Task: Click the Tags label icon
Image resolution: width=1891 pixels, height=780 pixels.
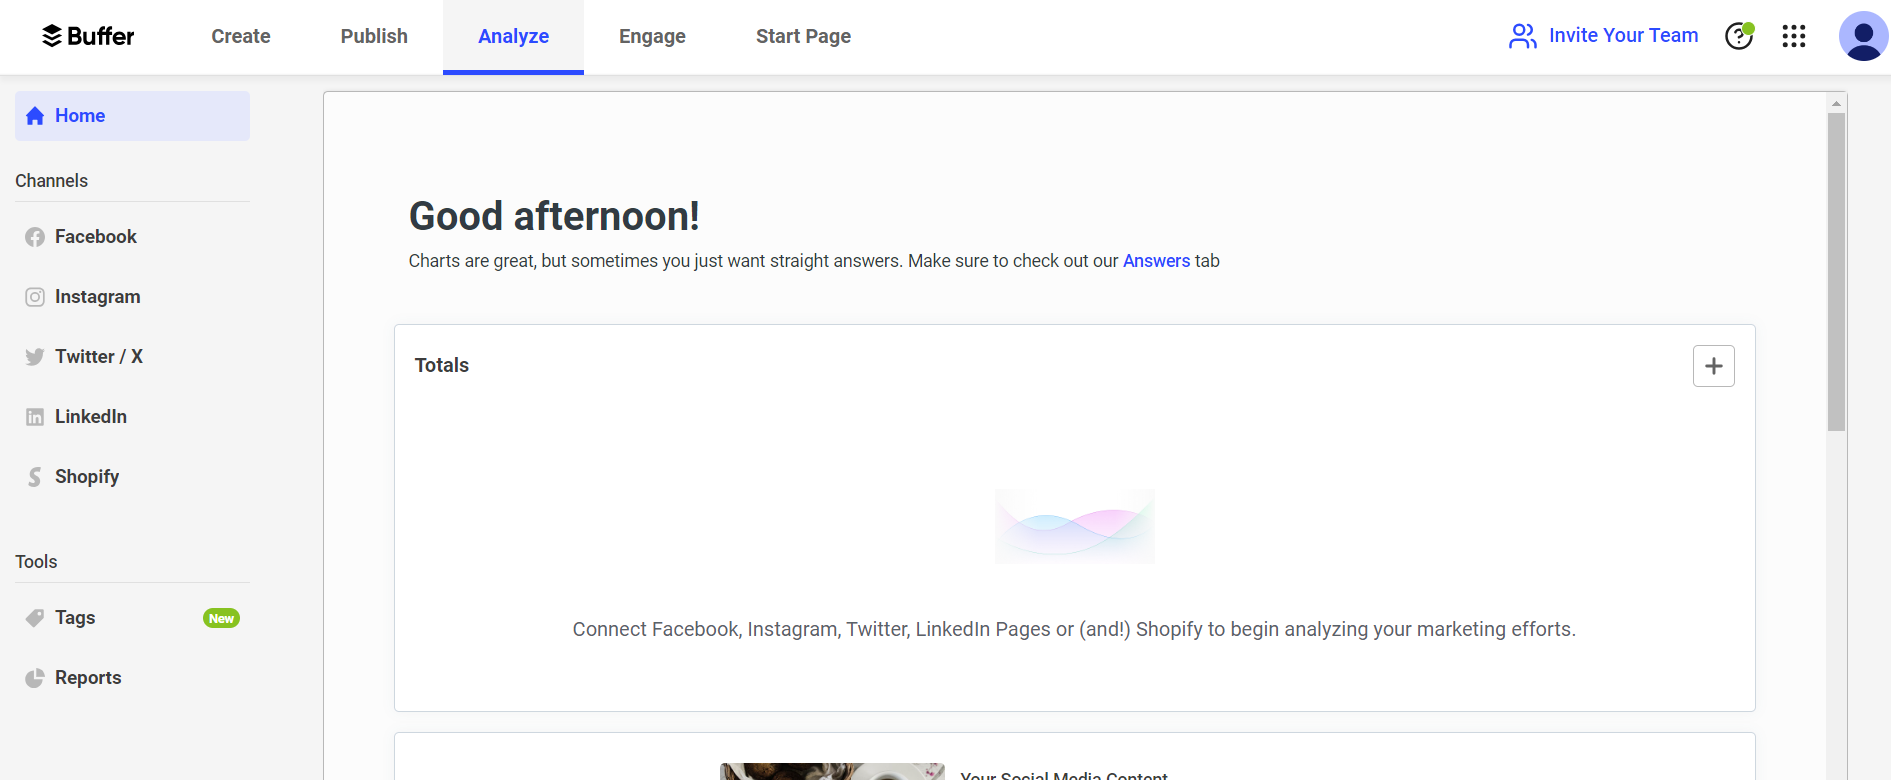Action: [35, 618]
